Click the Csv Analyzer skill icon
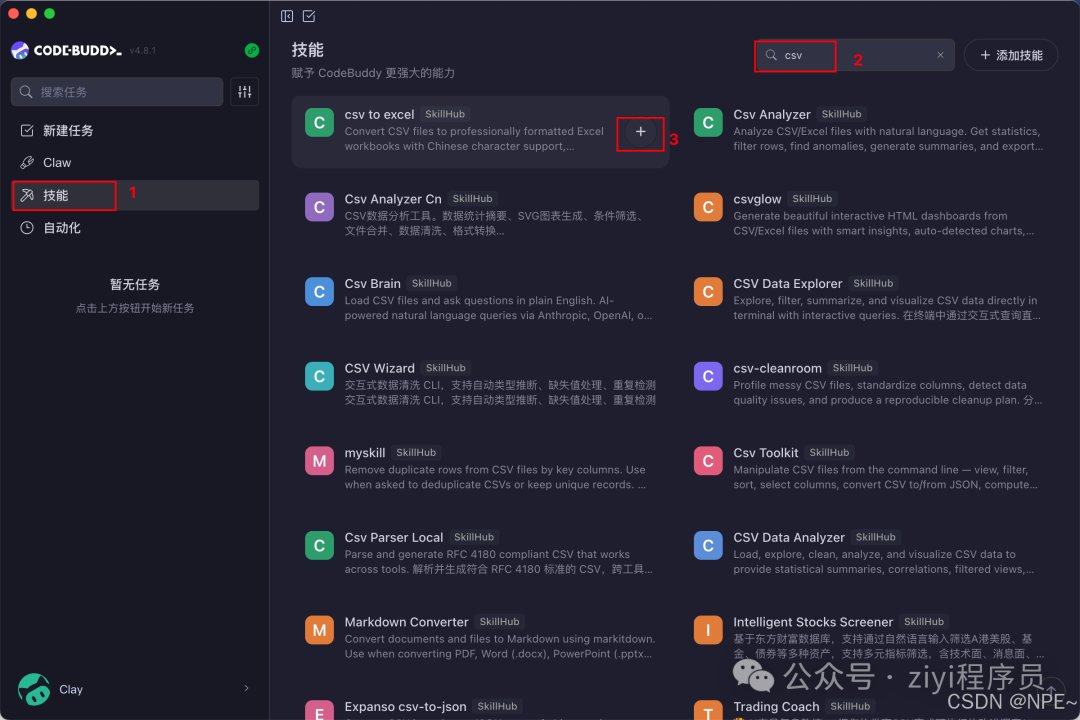The height and width of the screenshot is (720, 1080). pos(708,122)
